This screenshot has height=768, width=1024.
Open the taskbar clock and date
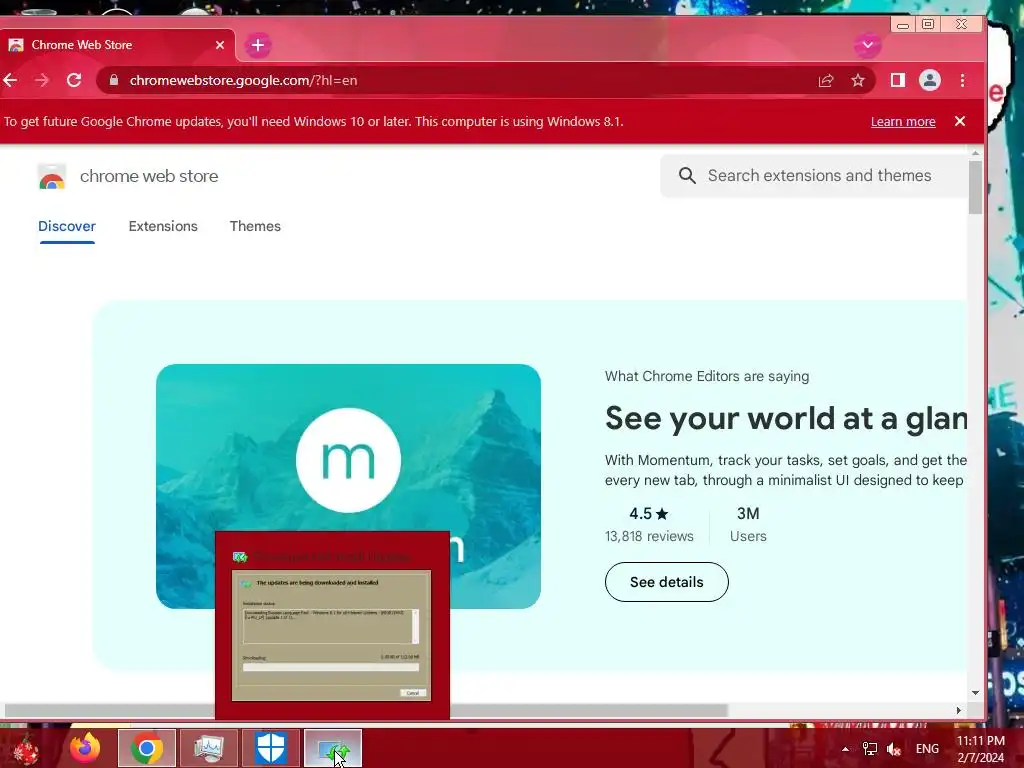[981, 749]
